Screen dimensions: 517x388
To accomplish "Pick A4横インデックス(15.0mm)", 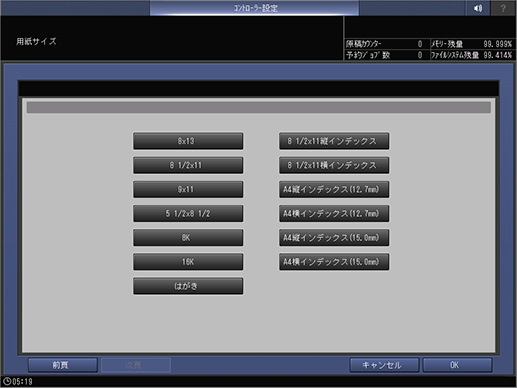I will 334,262.
